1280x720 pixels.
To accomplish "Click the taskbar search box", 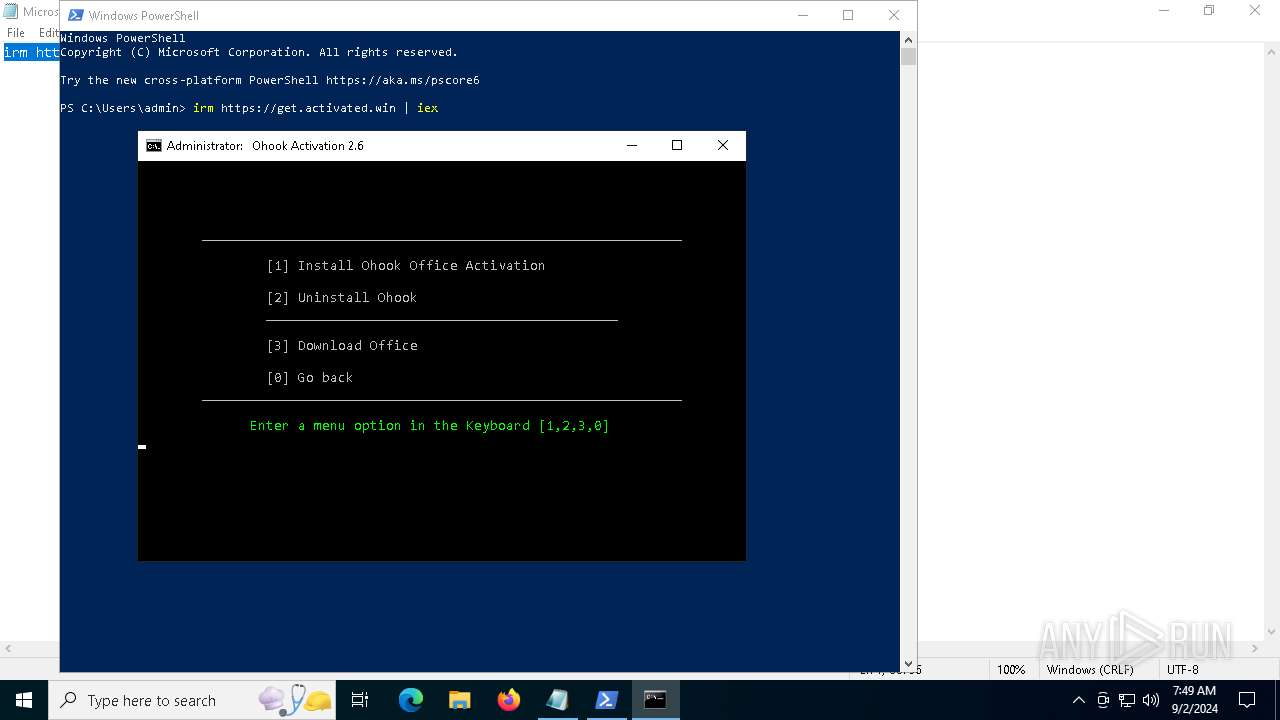I will (x=192, y=700).
